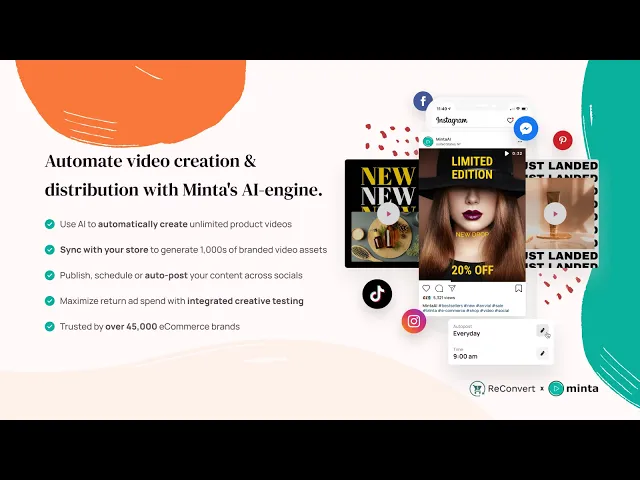This screenshot has height=480, width=640.
Task: Click checkmark beside automatically create bullet
Action: click(49, 224)
